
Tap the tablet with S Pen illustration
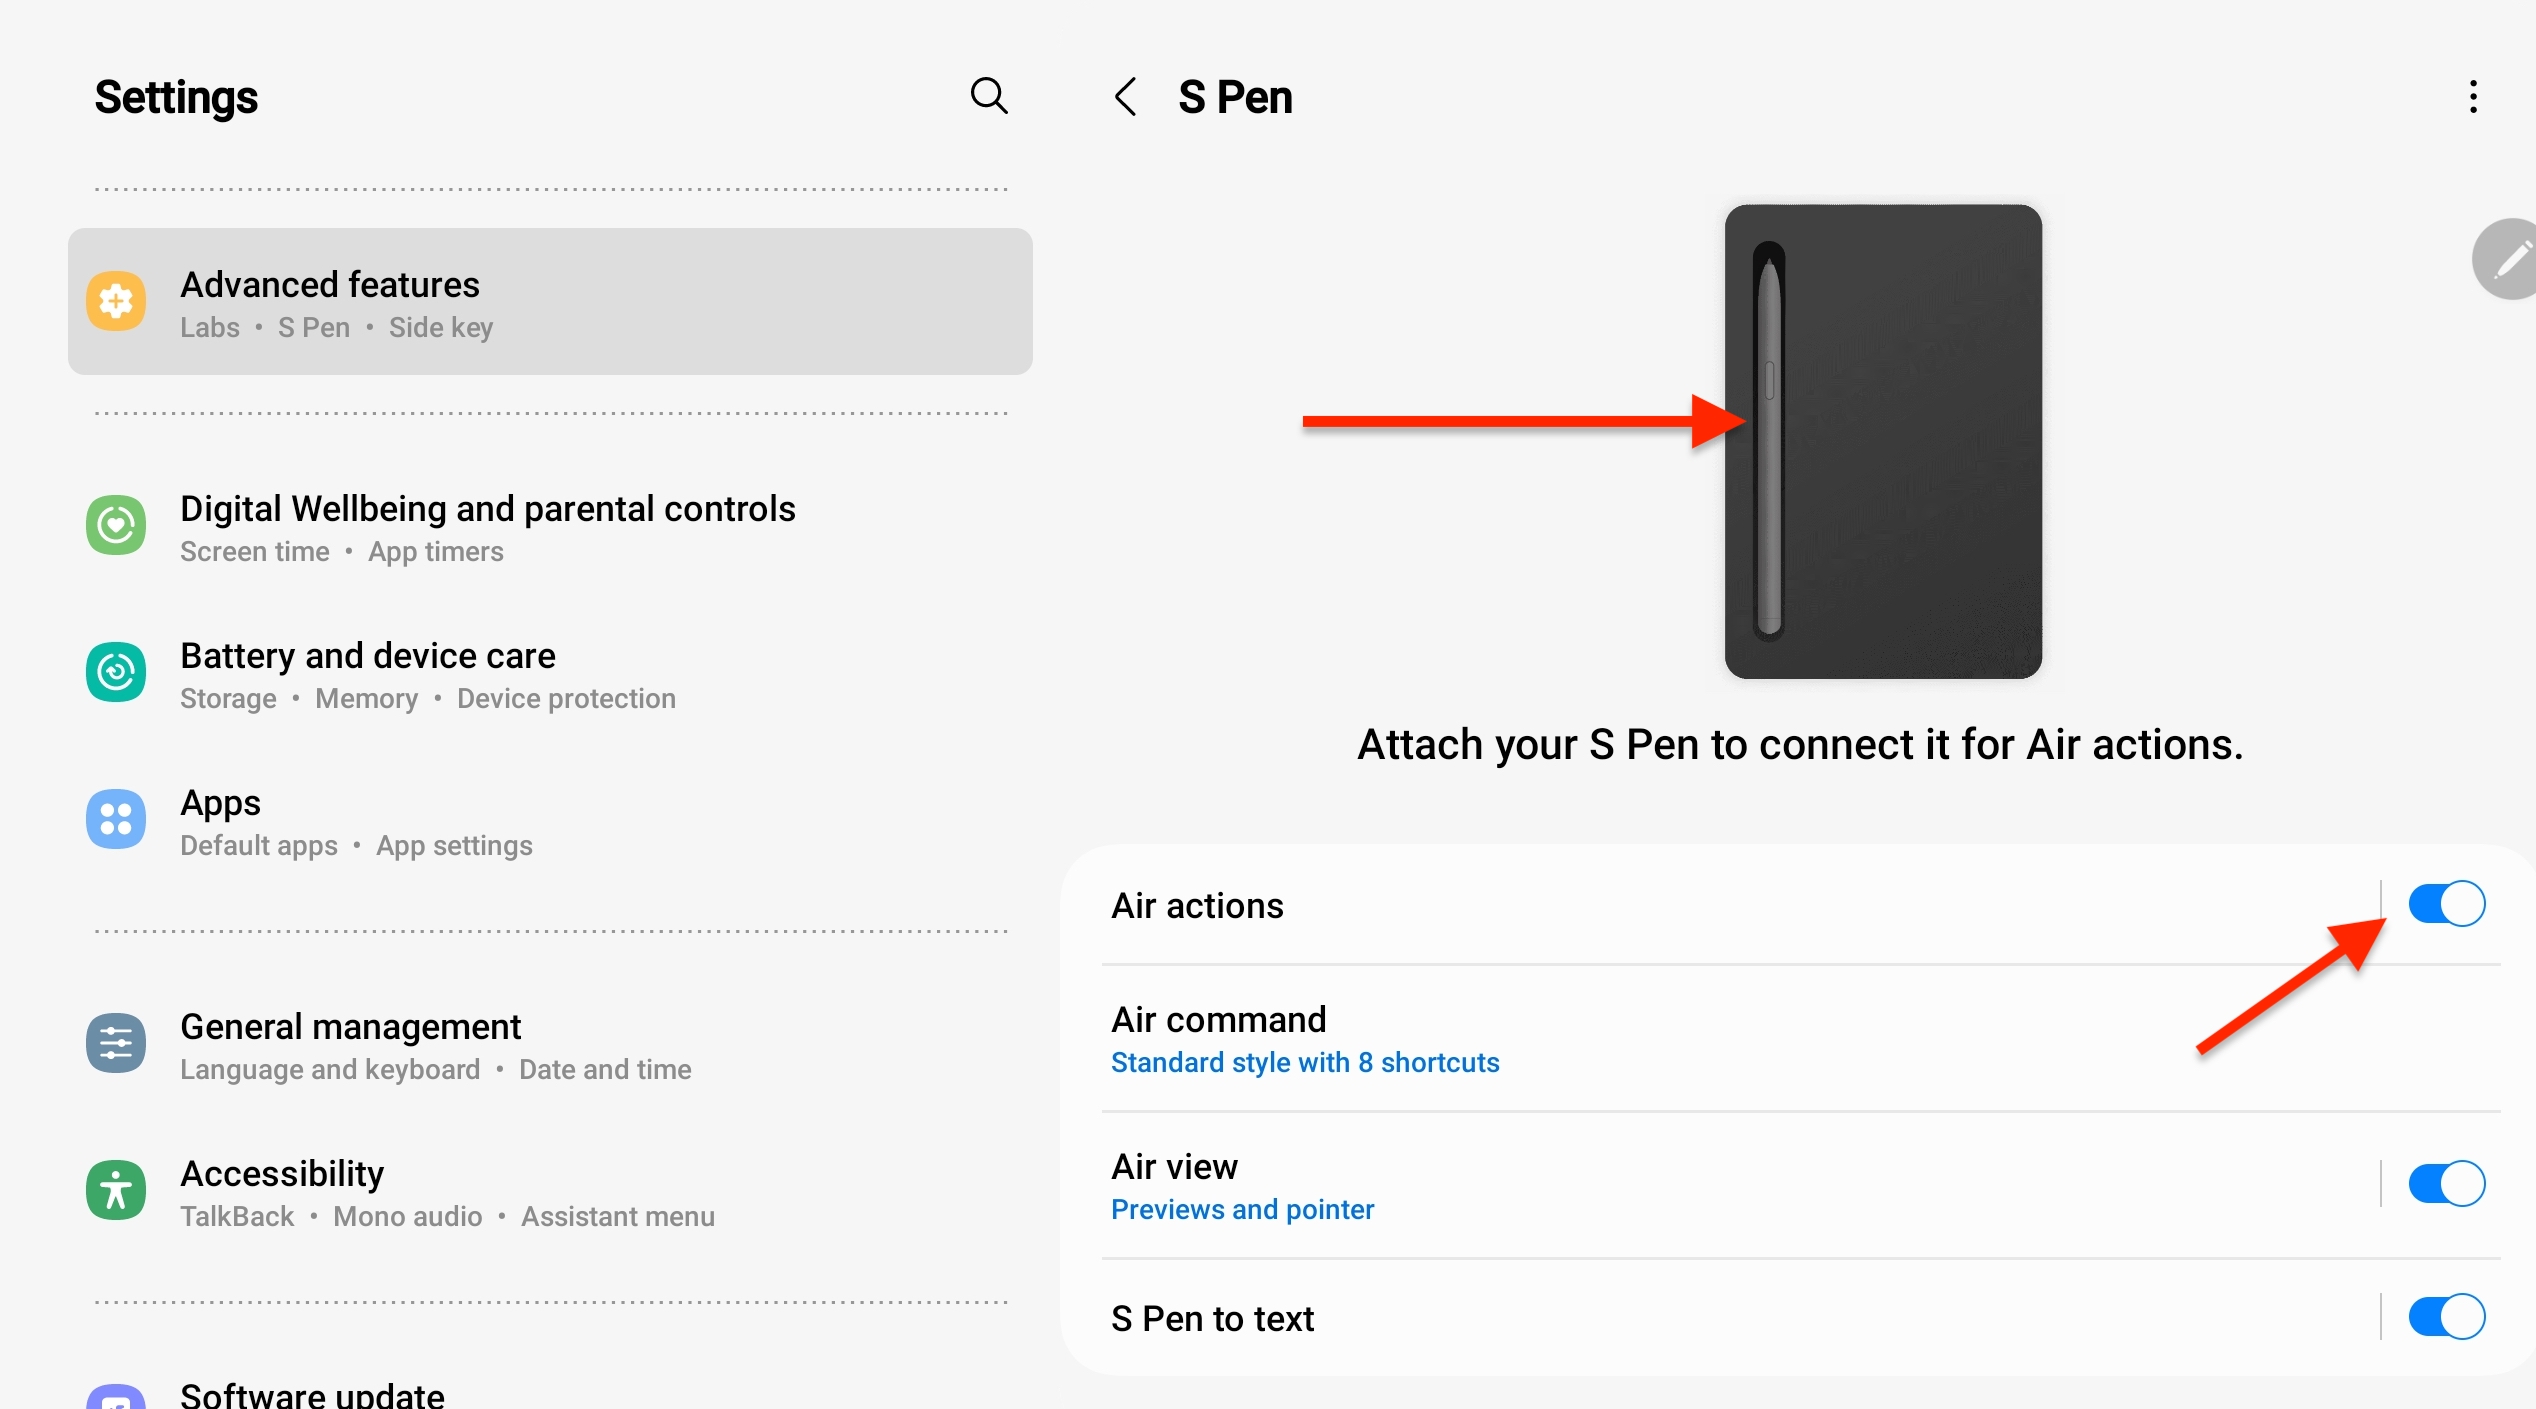click(1883, 441)
